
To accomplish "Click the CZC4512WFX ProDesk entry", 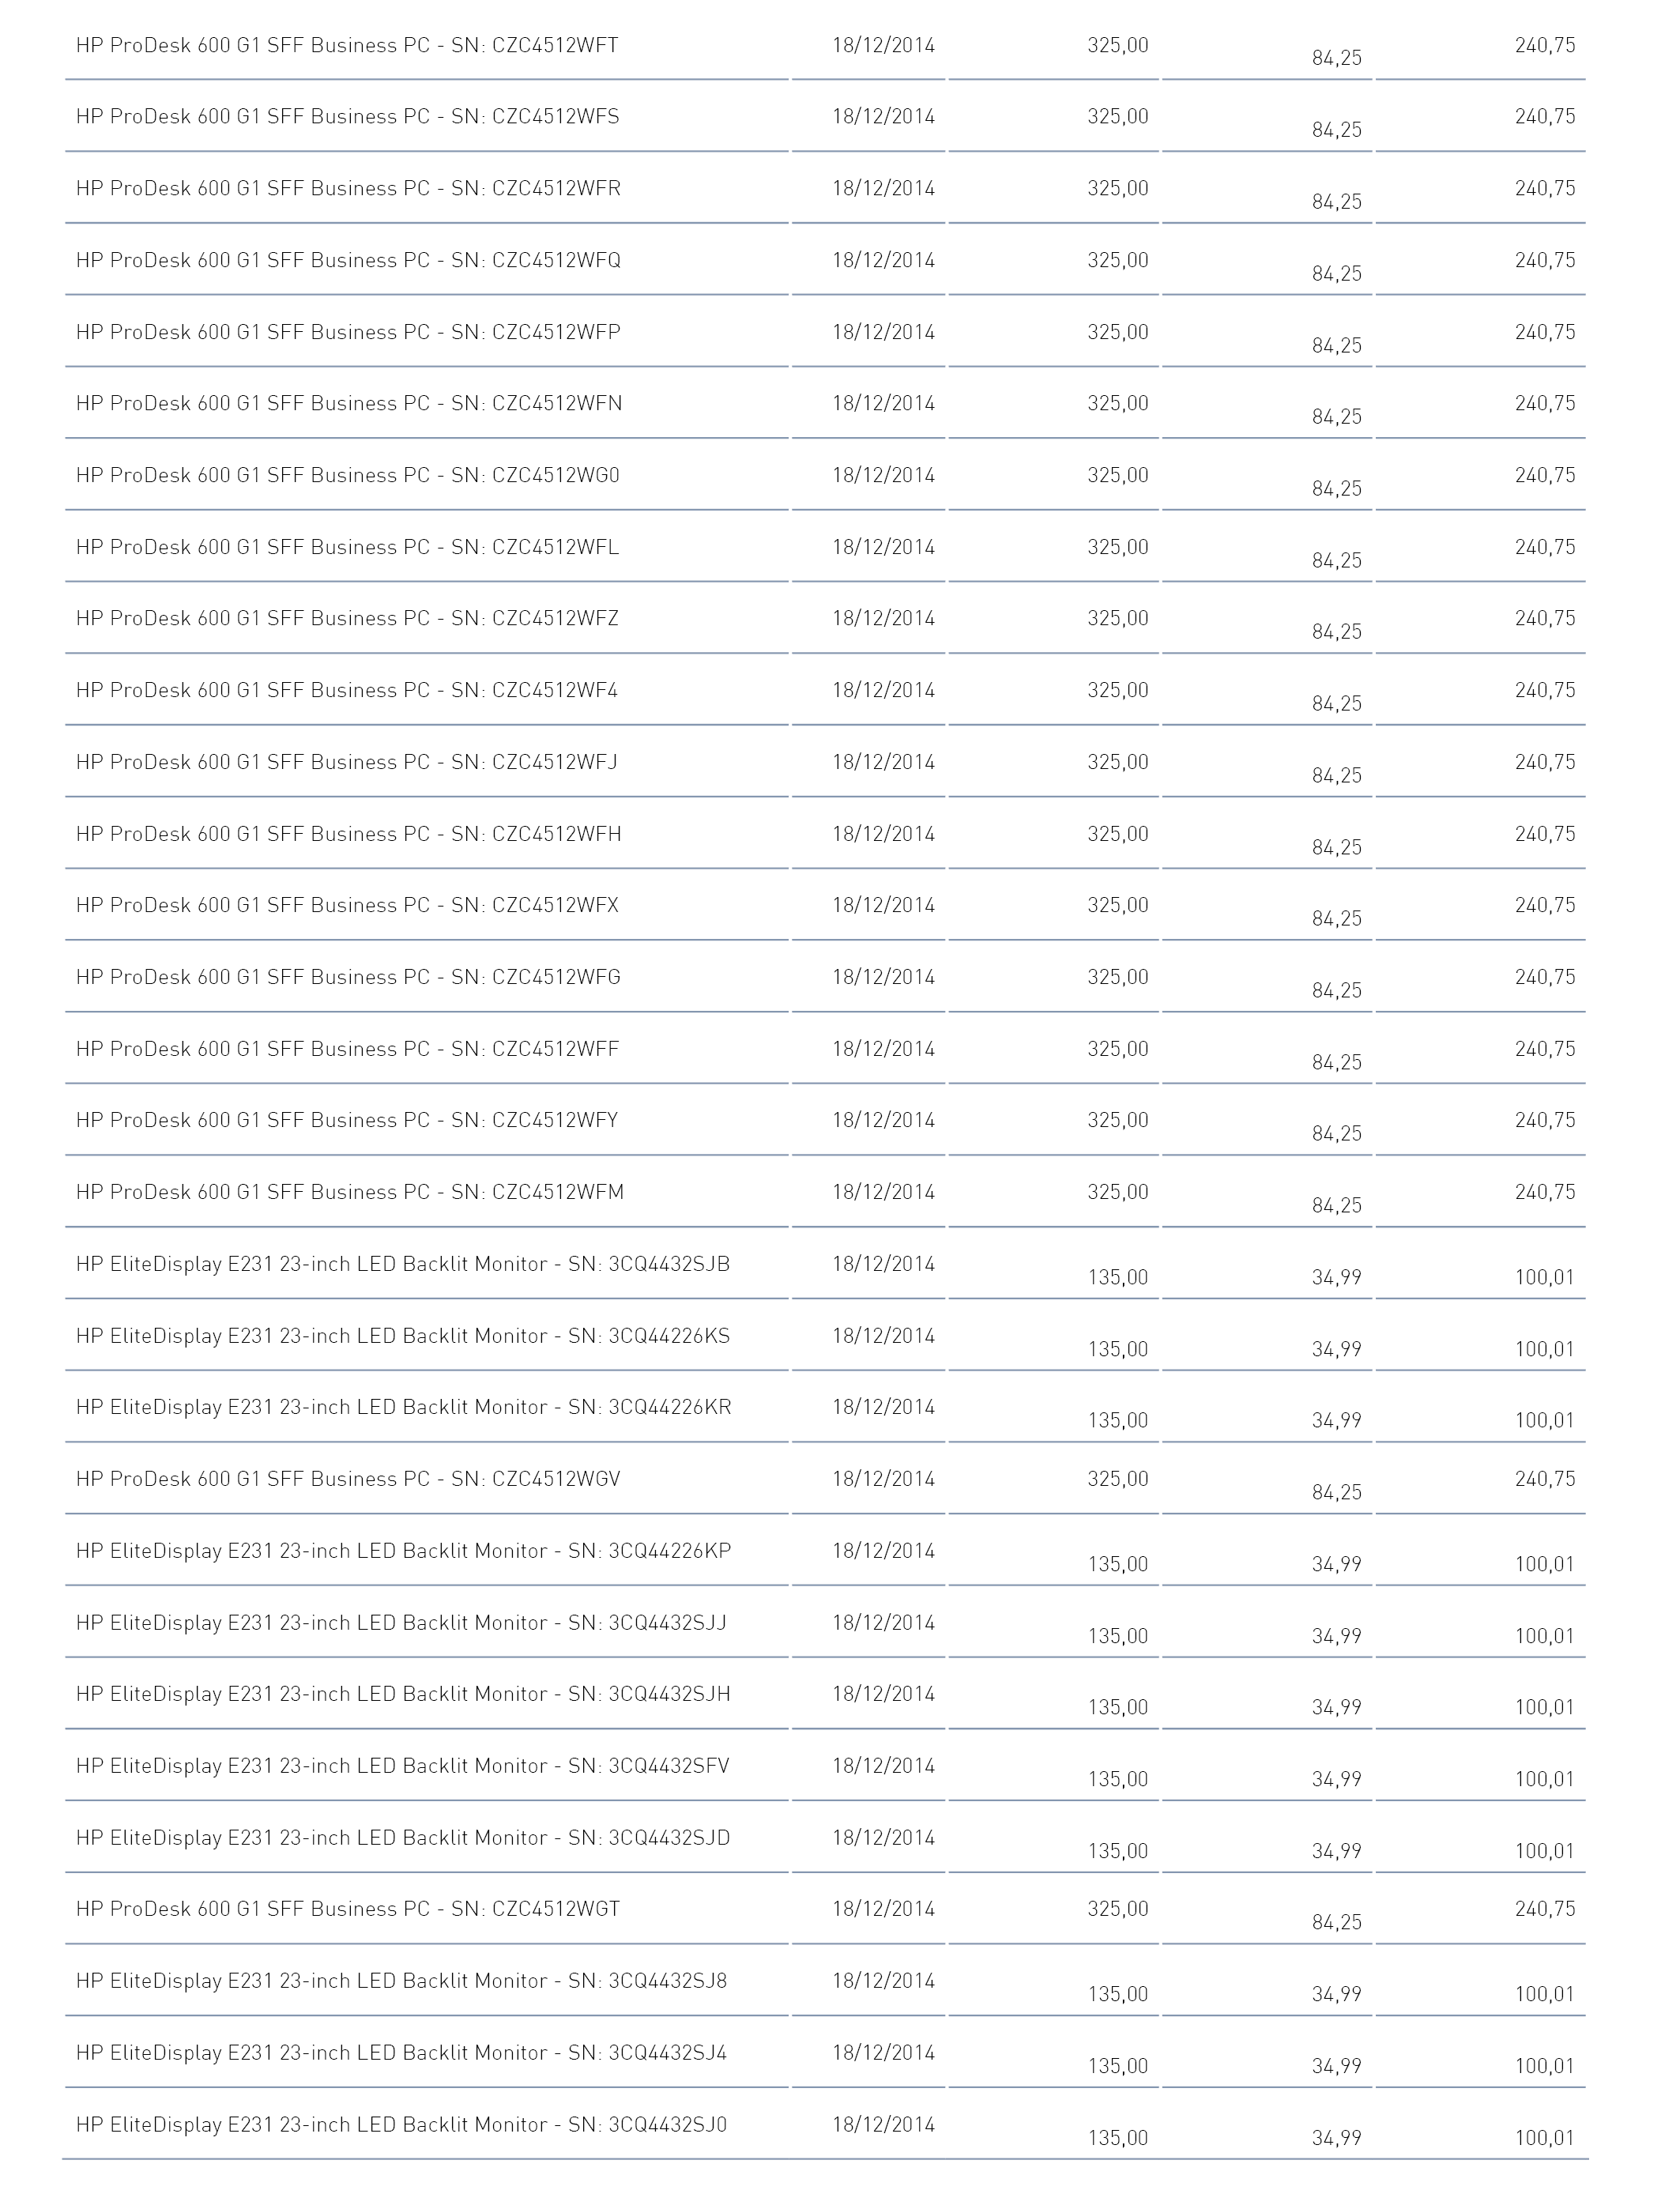I will [347, 906].
